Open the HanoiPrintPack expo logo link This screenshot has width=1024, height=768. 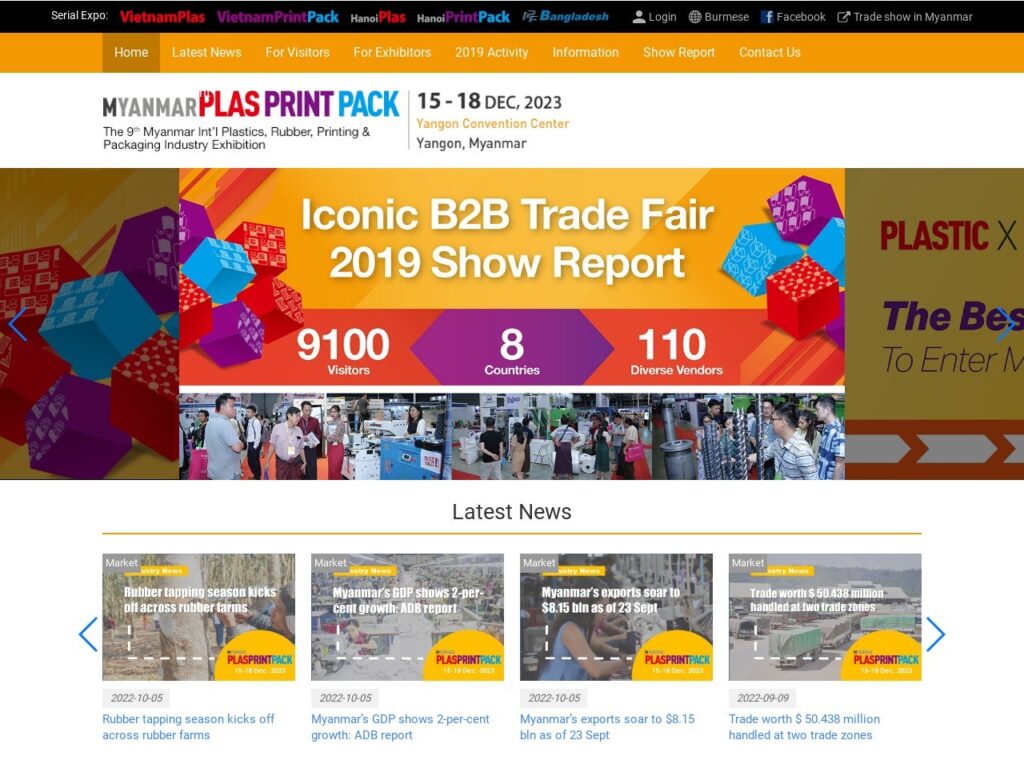463,18
